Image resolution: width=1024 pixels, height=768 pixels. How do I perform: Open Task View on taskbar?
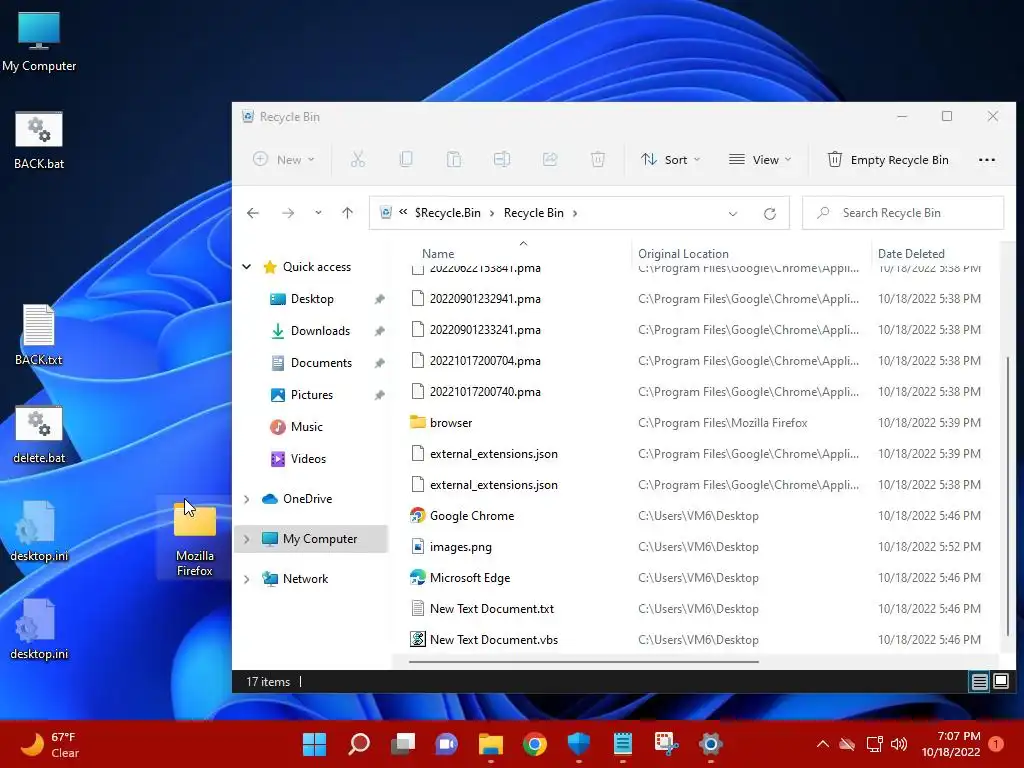click(403, 744)
